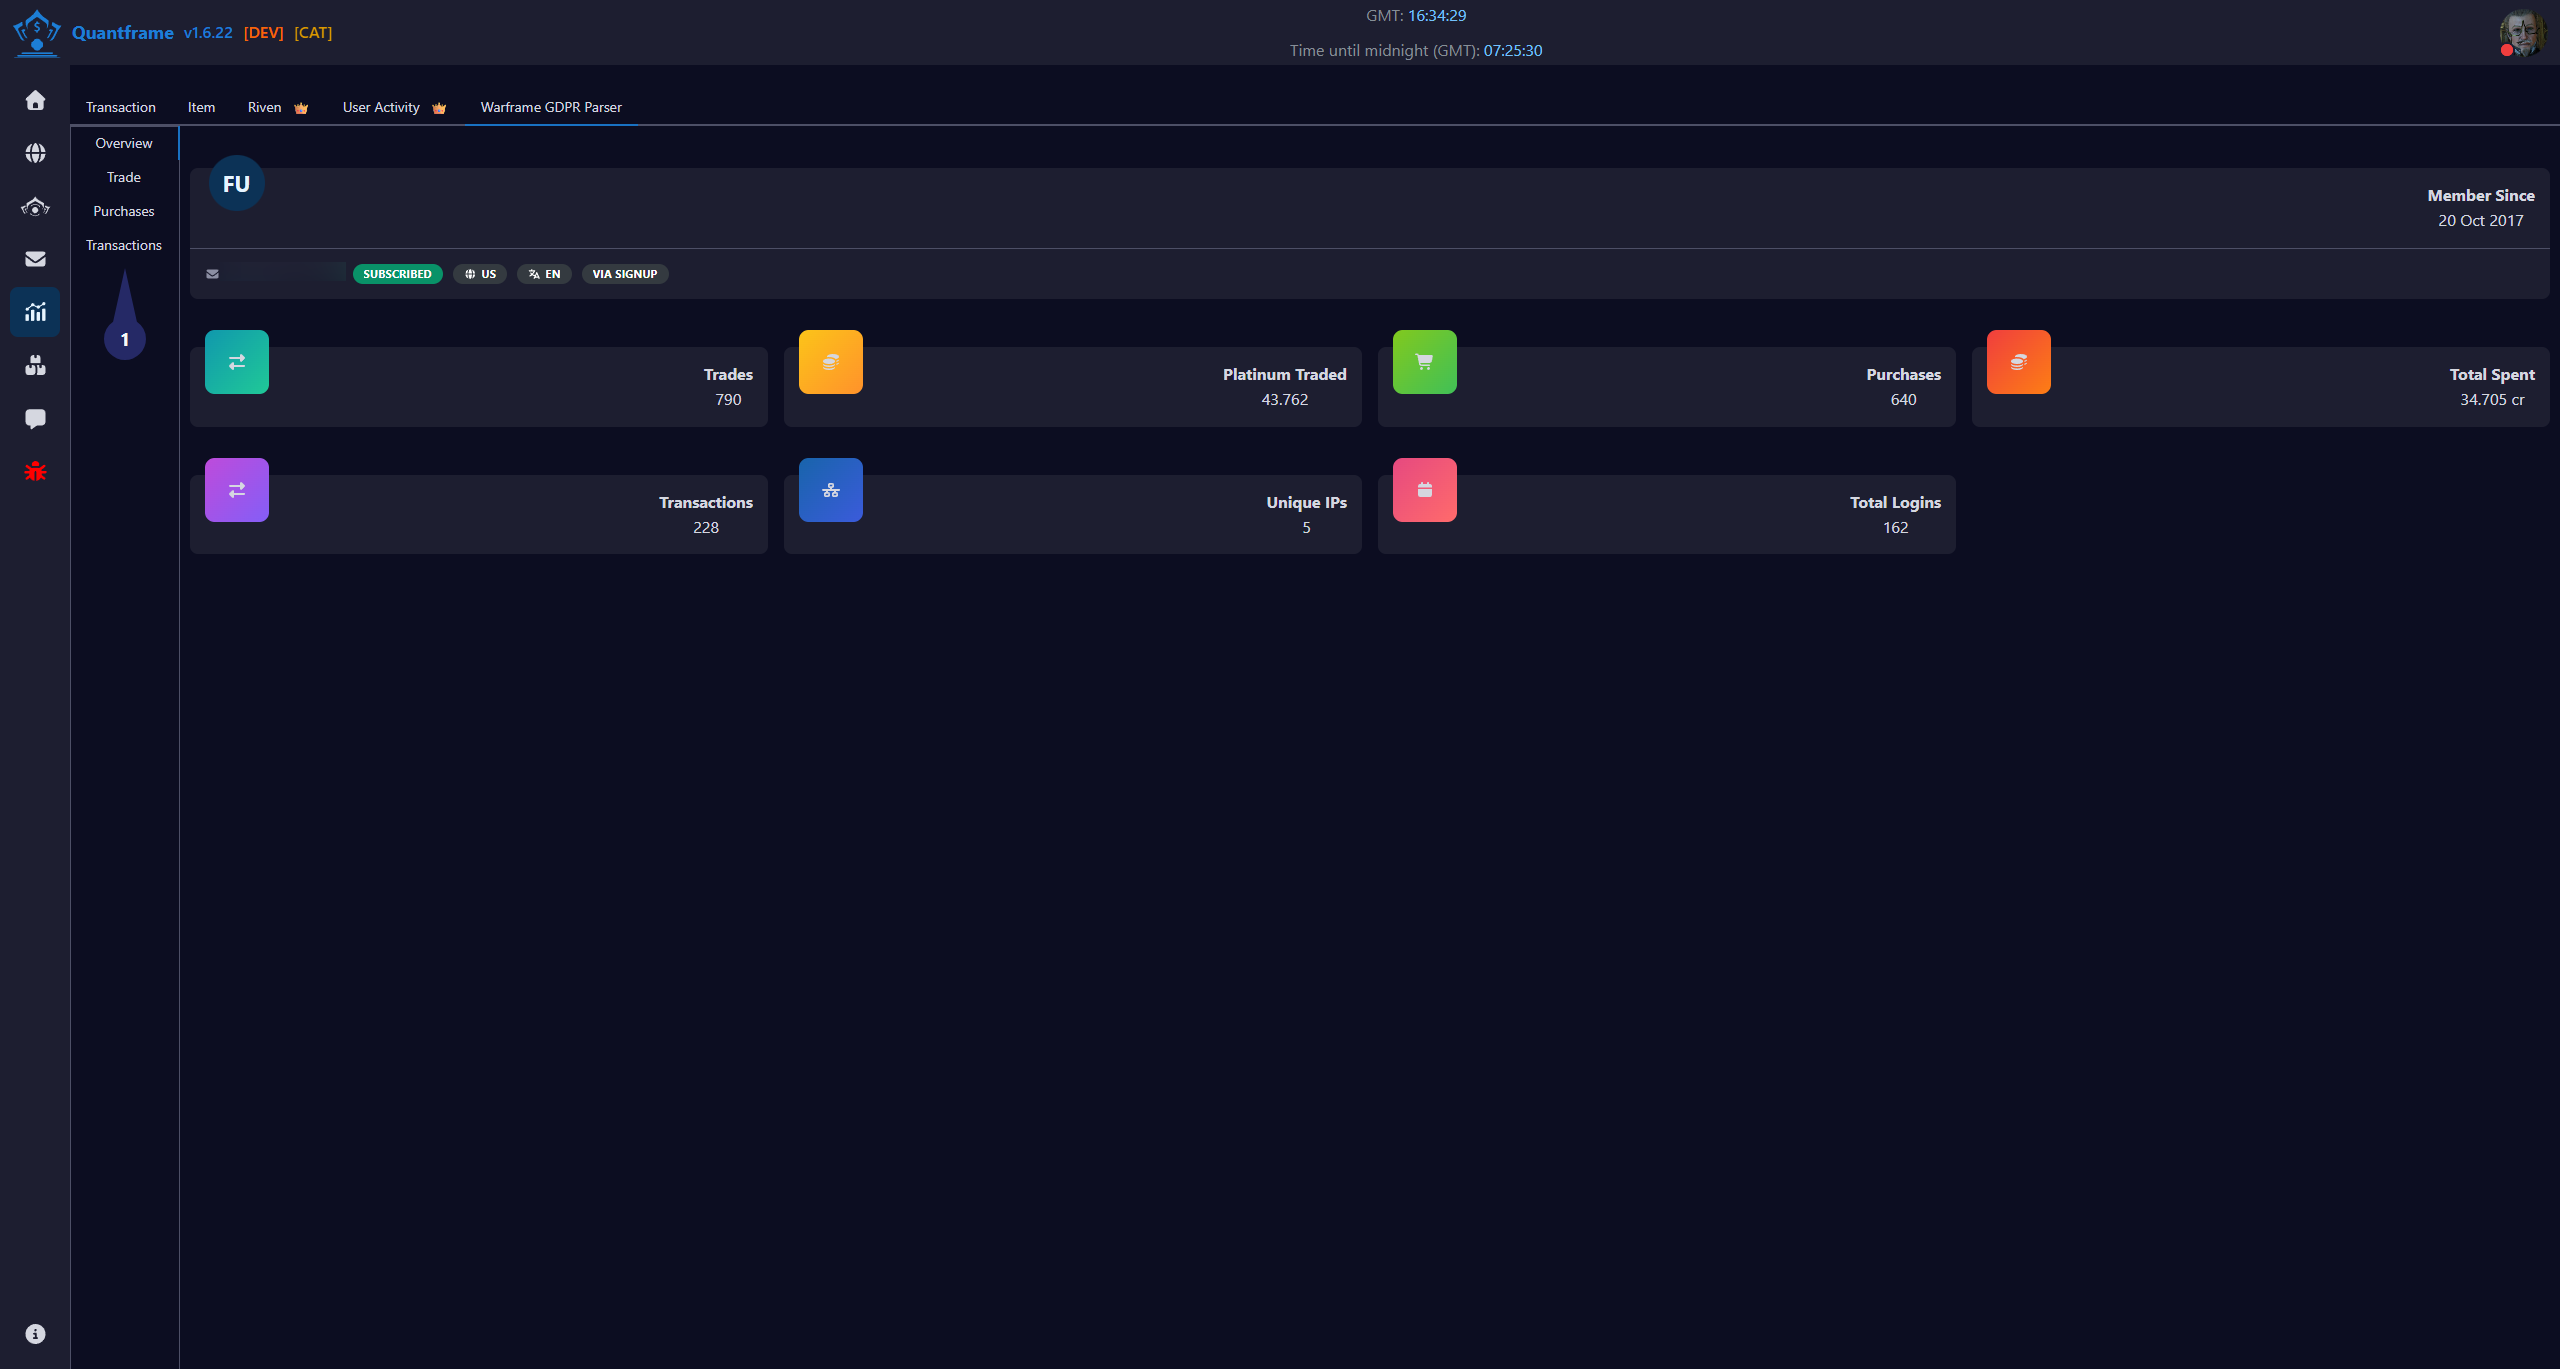The height and width of the screenshot is (1369, 2560).
Task: Click the user avatar in top right
Action: [x=2523, y=33]
